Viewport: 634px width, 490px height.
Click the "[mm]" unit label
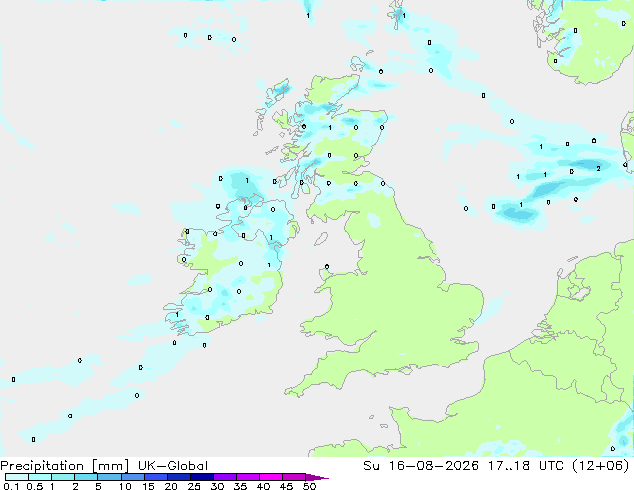click(x=110, y=466)
